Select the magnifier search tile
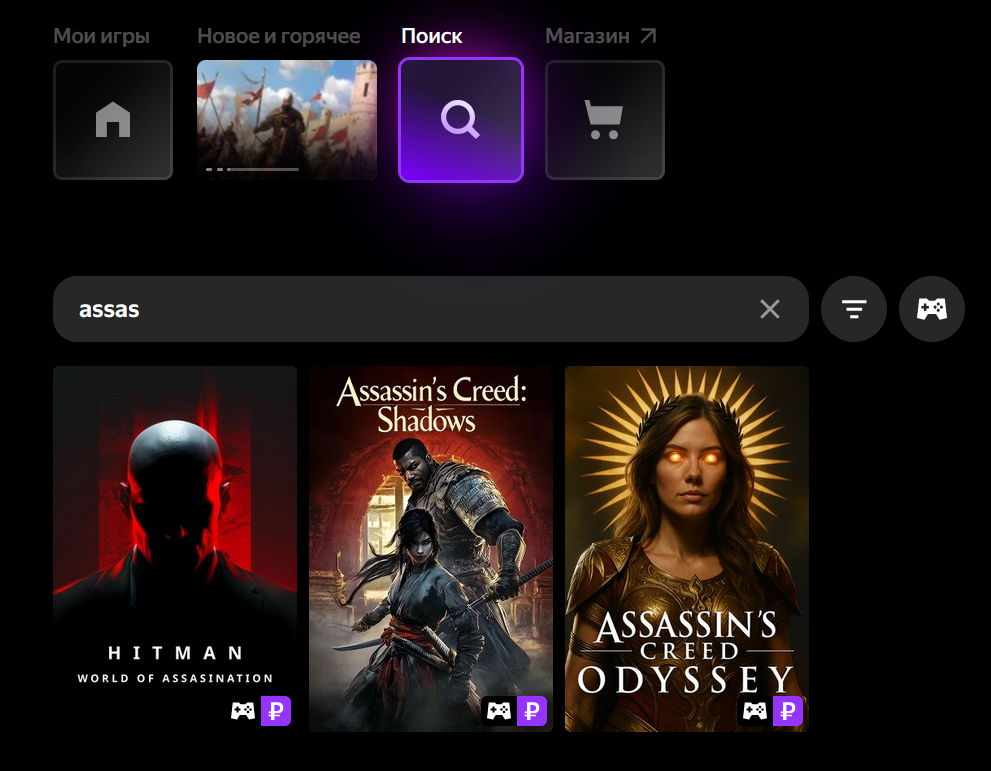The height and width of the screenshot is (771, 991). pyautogui.click(x=461, y=120)
